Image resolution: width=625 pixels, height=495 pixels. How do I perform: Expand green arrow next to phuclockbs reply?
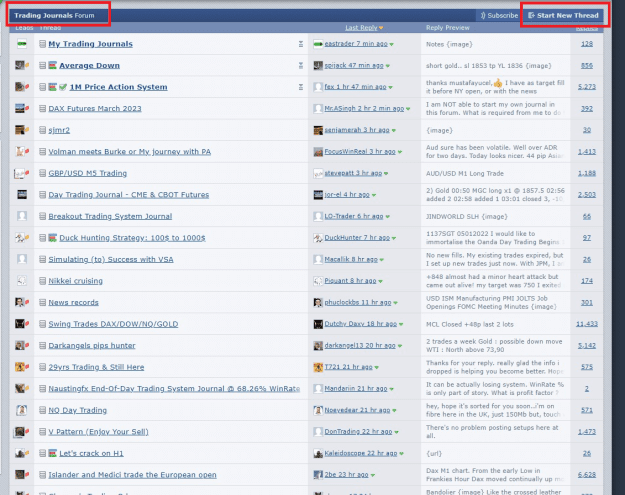pyautogui.click(x=396, y=303)
